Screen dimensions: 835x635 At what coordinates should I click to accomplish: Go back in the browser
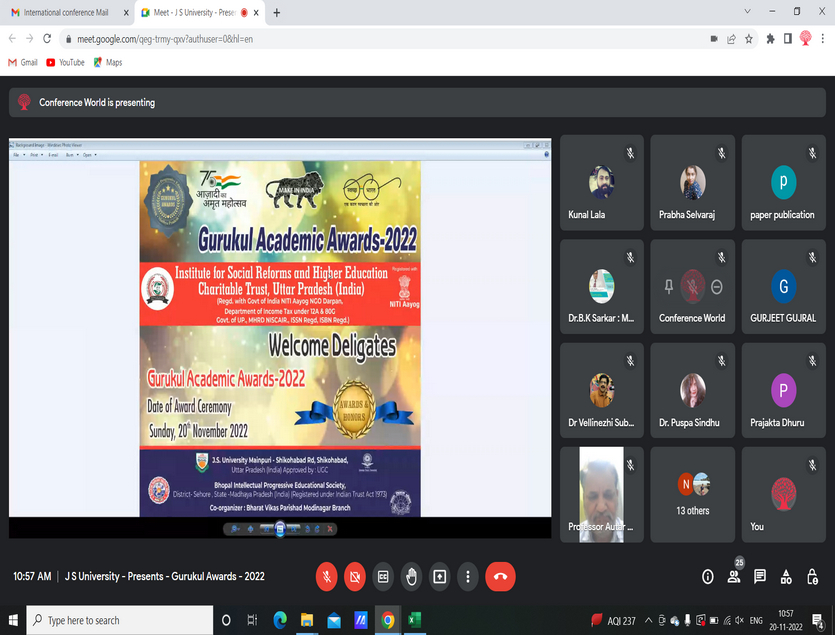pyautogui.click(x=12, y=38)
